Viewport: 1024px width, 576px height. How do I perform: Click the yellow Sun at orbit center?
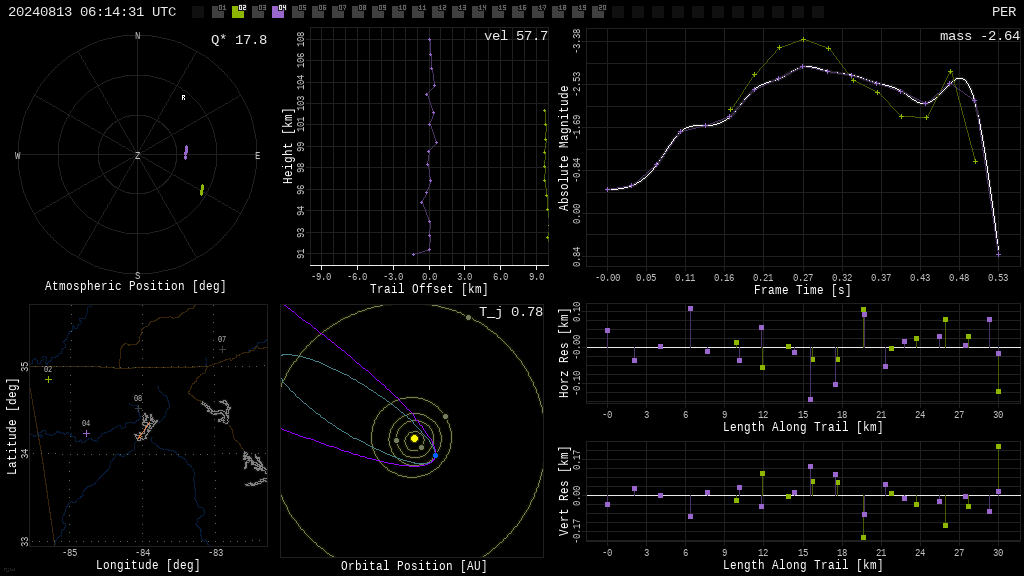(414, 438)
